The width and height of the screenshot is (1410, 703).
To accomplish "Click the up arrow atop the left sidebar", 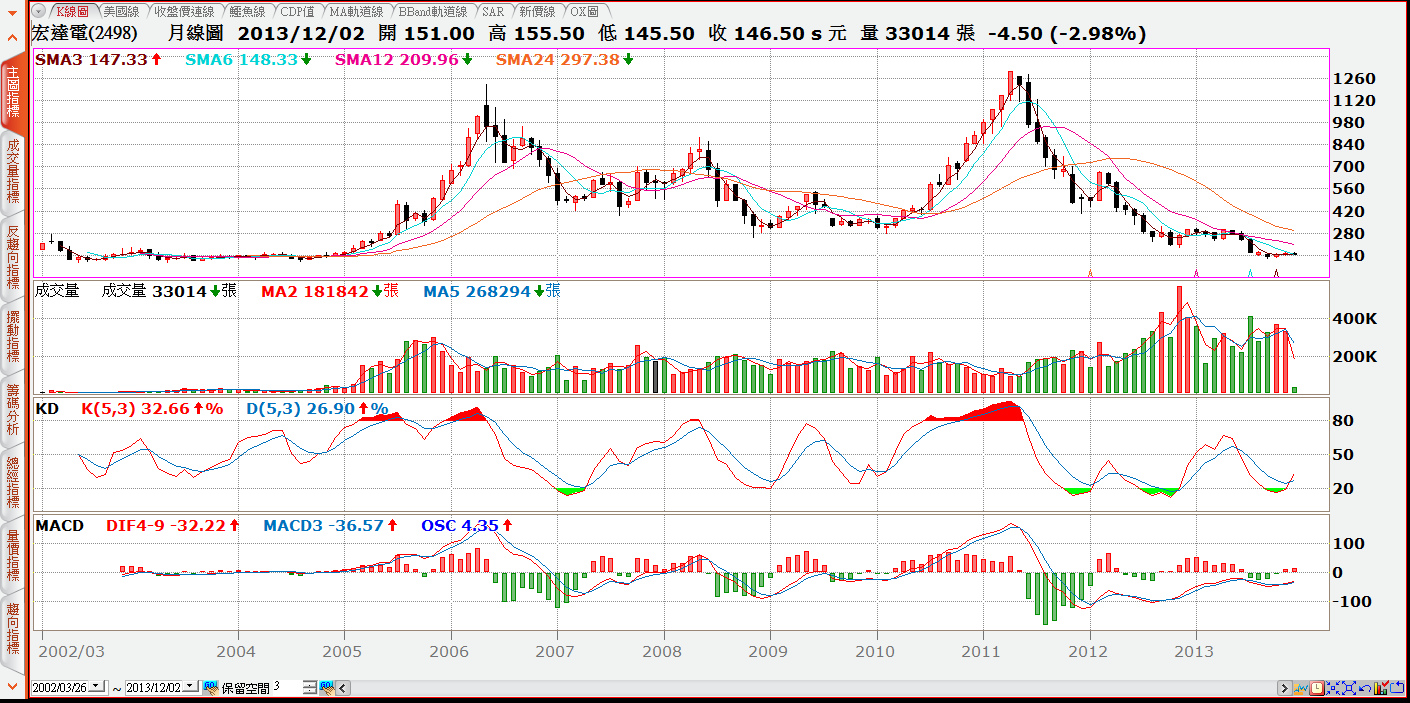I will click(x=13, y=37).
